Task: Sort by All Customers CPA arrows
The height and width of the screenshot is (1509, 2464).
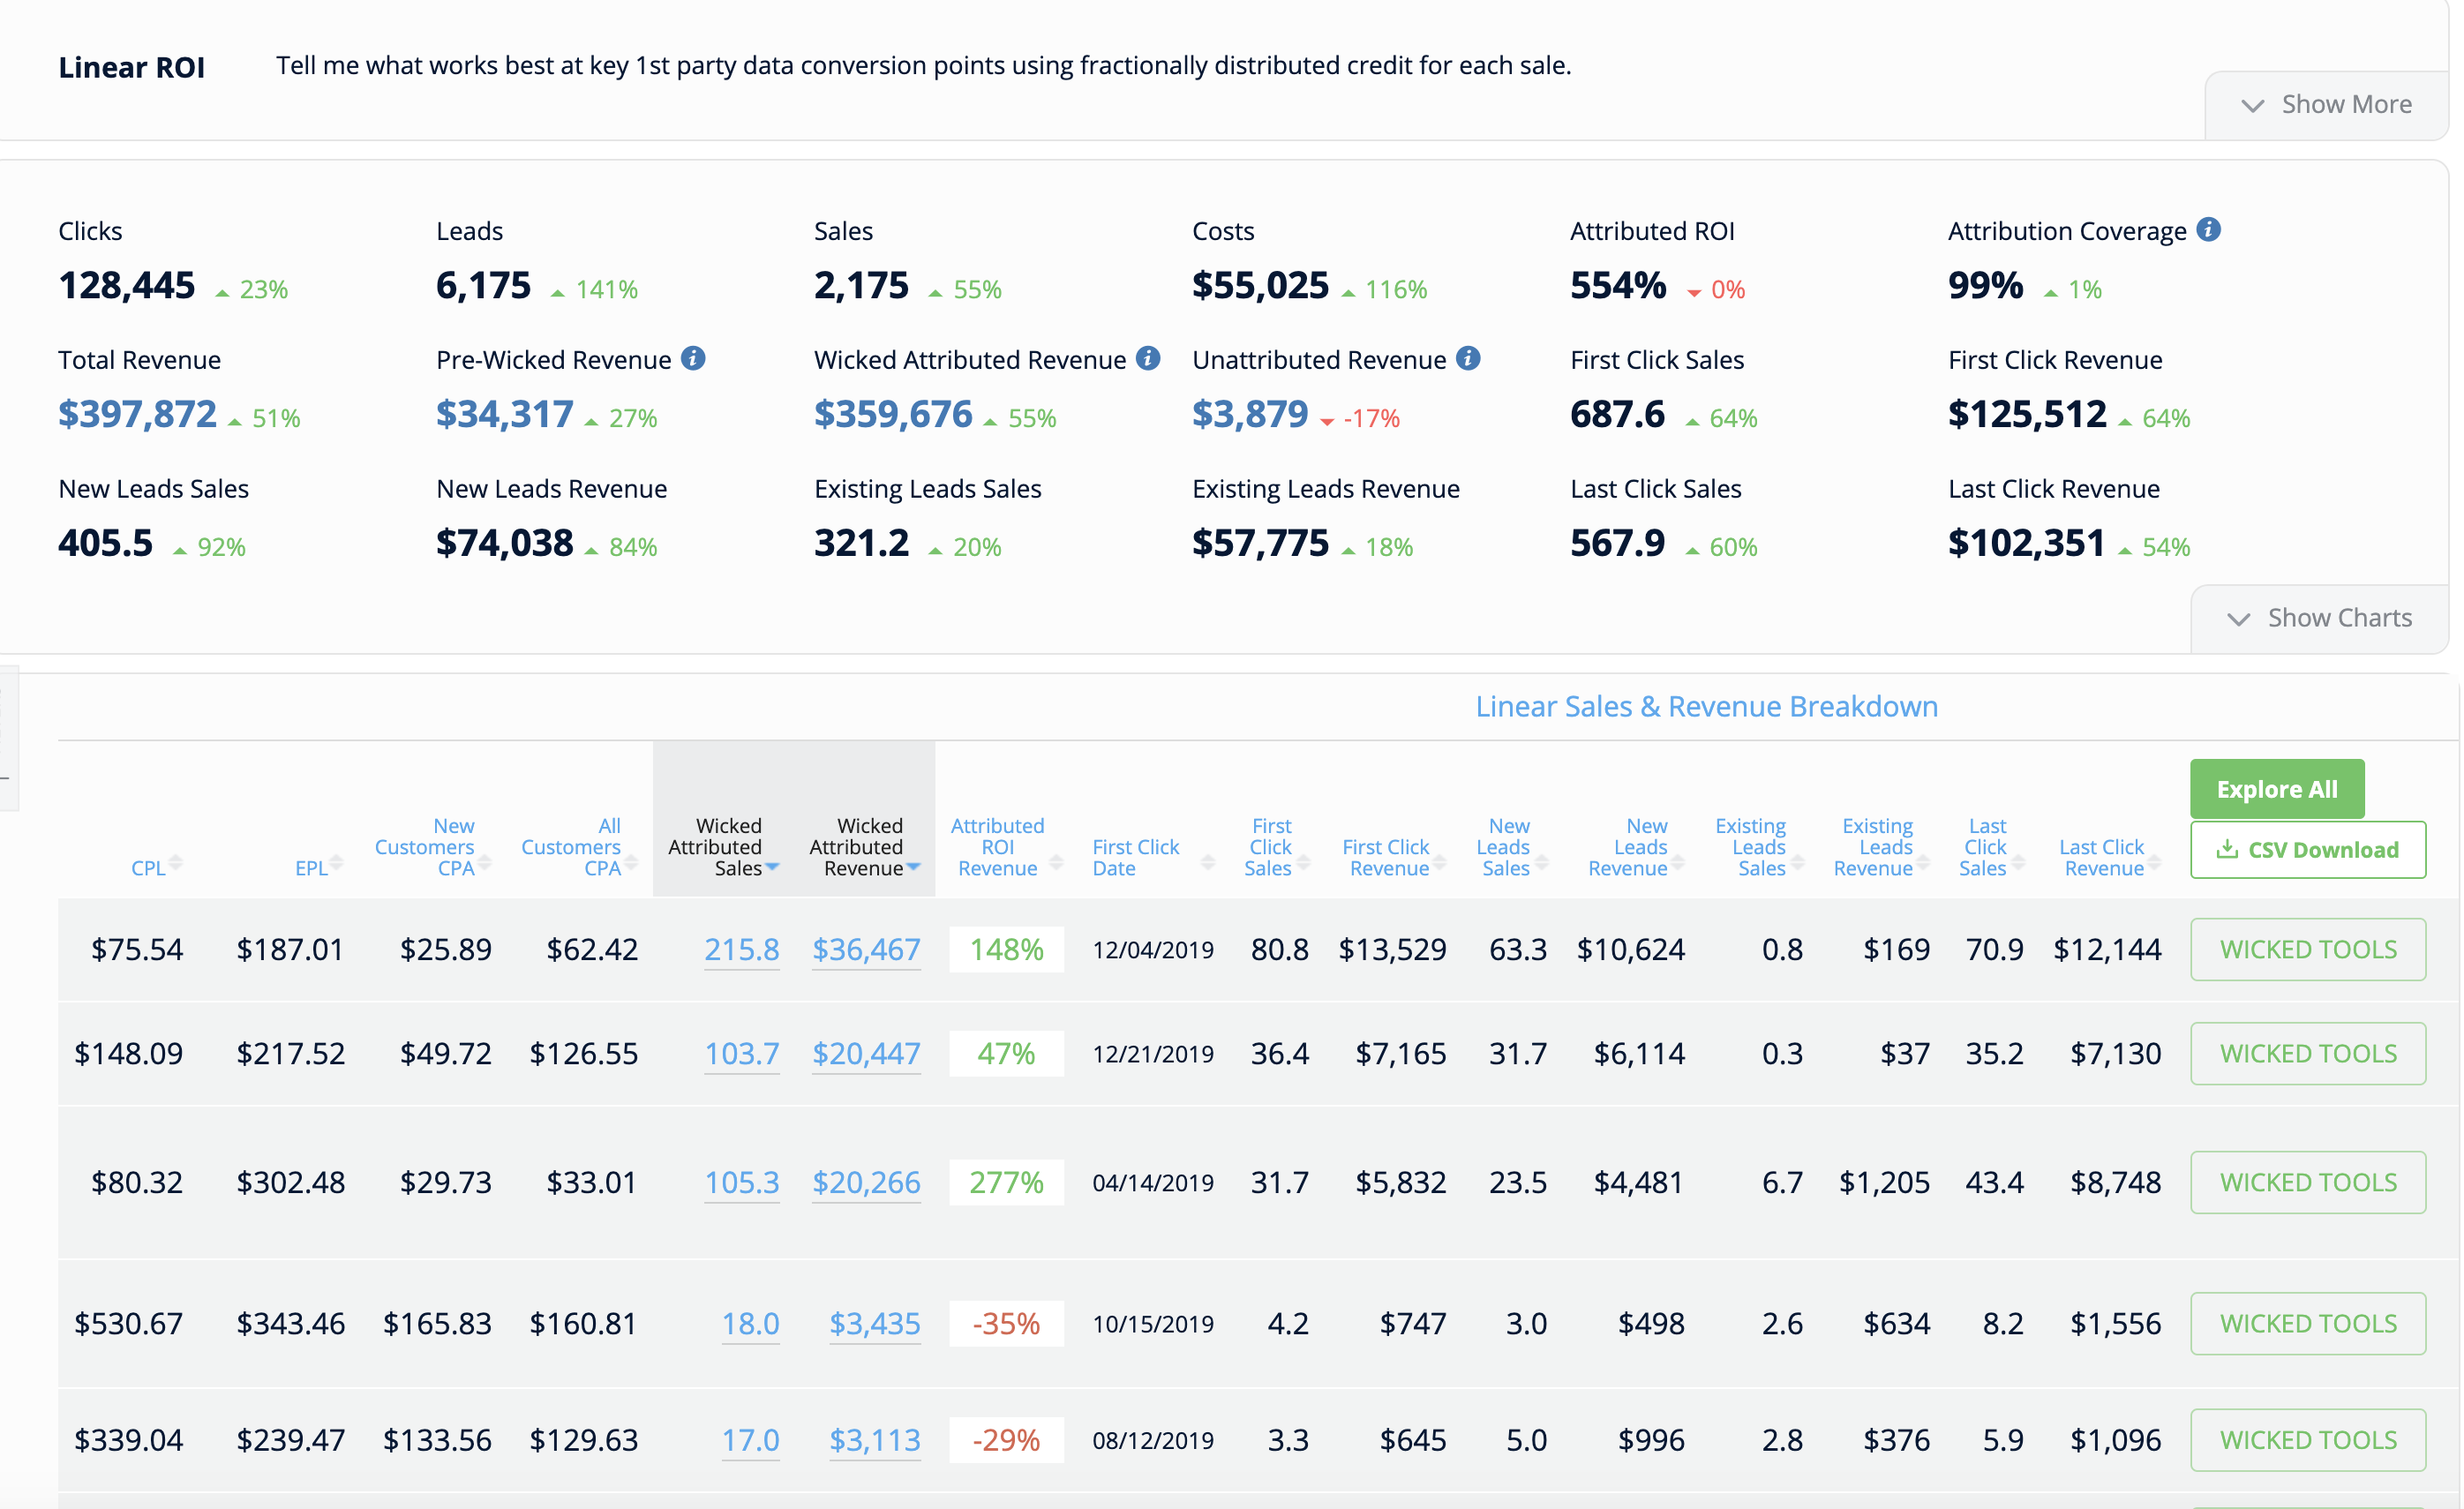Action: point(630,862)
